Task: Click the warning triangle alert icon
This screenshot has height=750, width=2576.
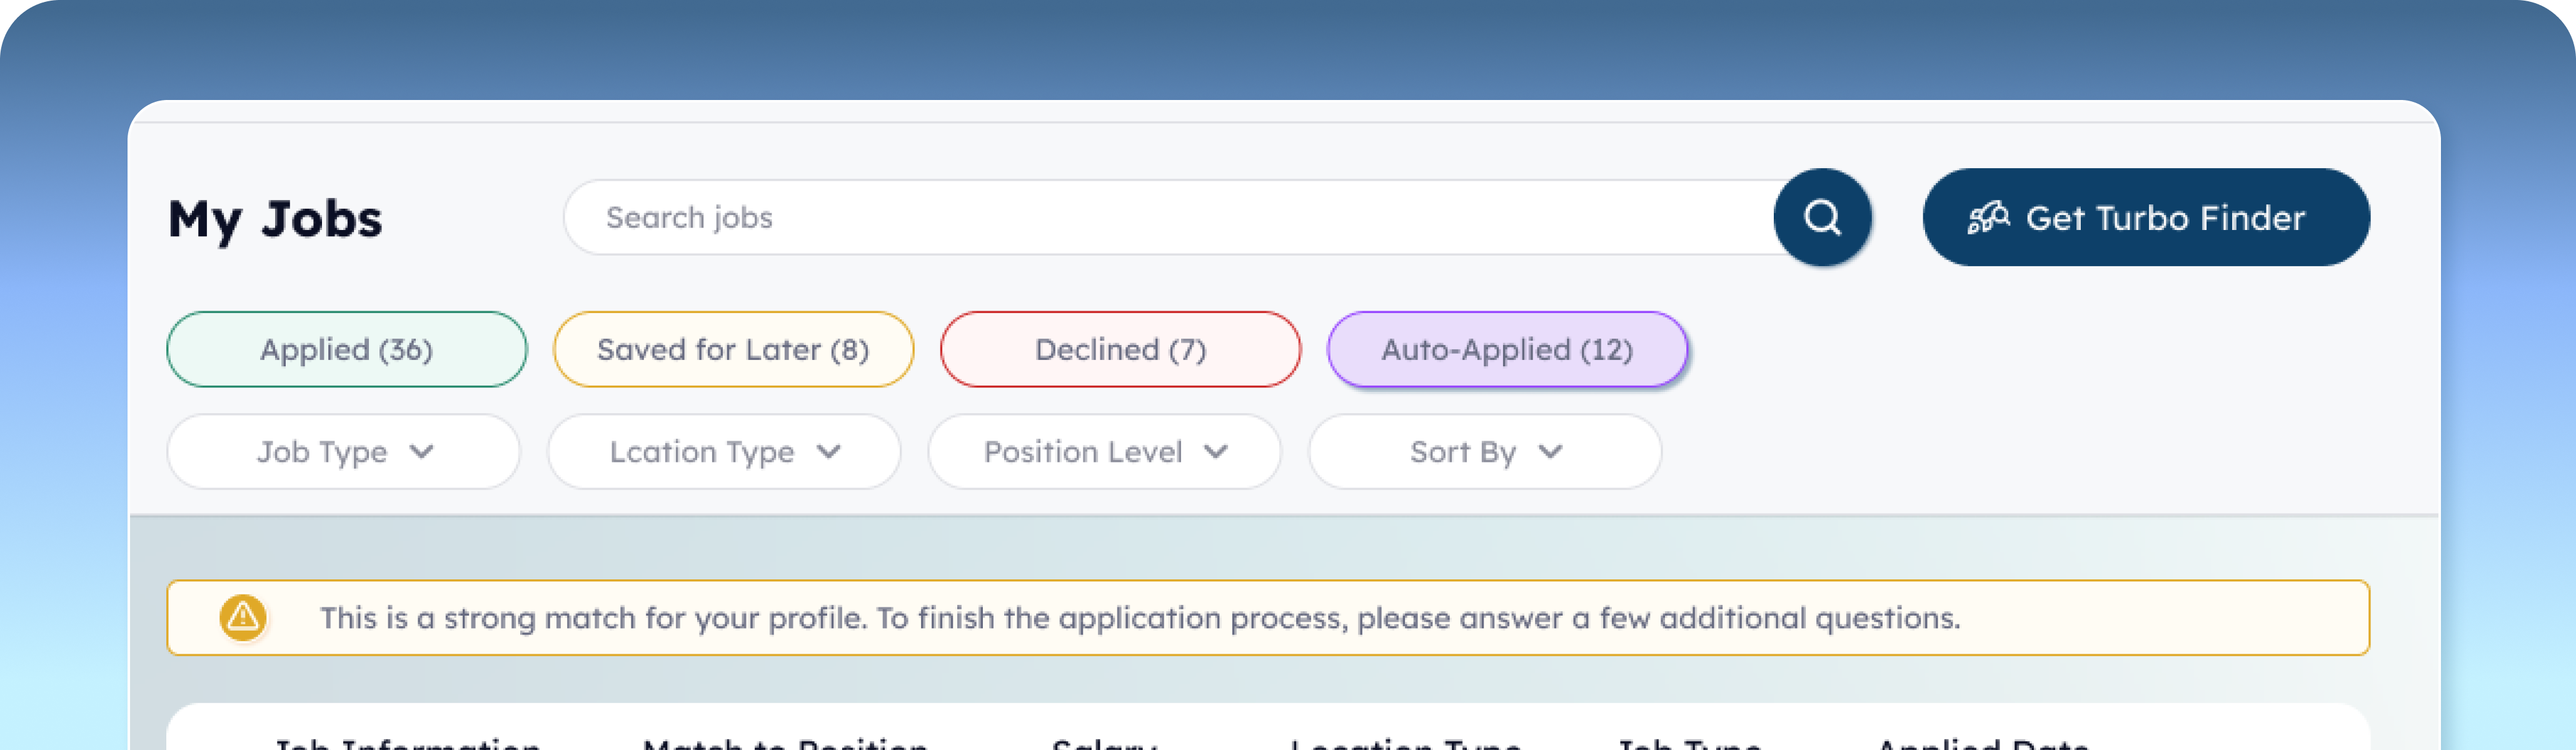Action: point(243,617)
